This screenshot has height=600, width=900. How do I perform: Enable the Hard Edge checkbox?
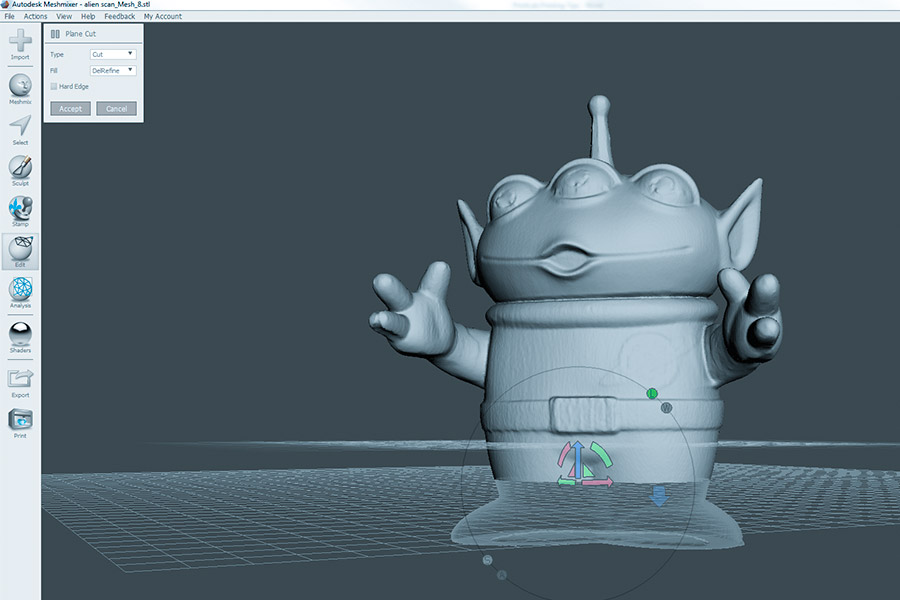tap(54, 87)
